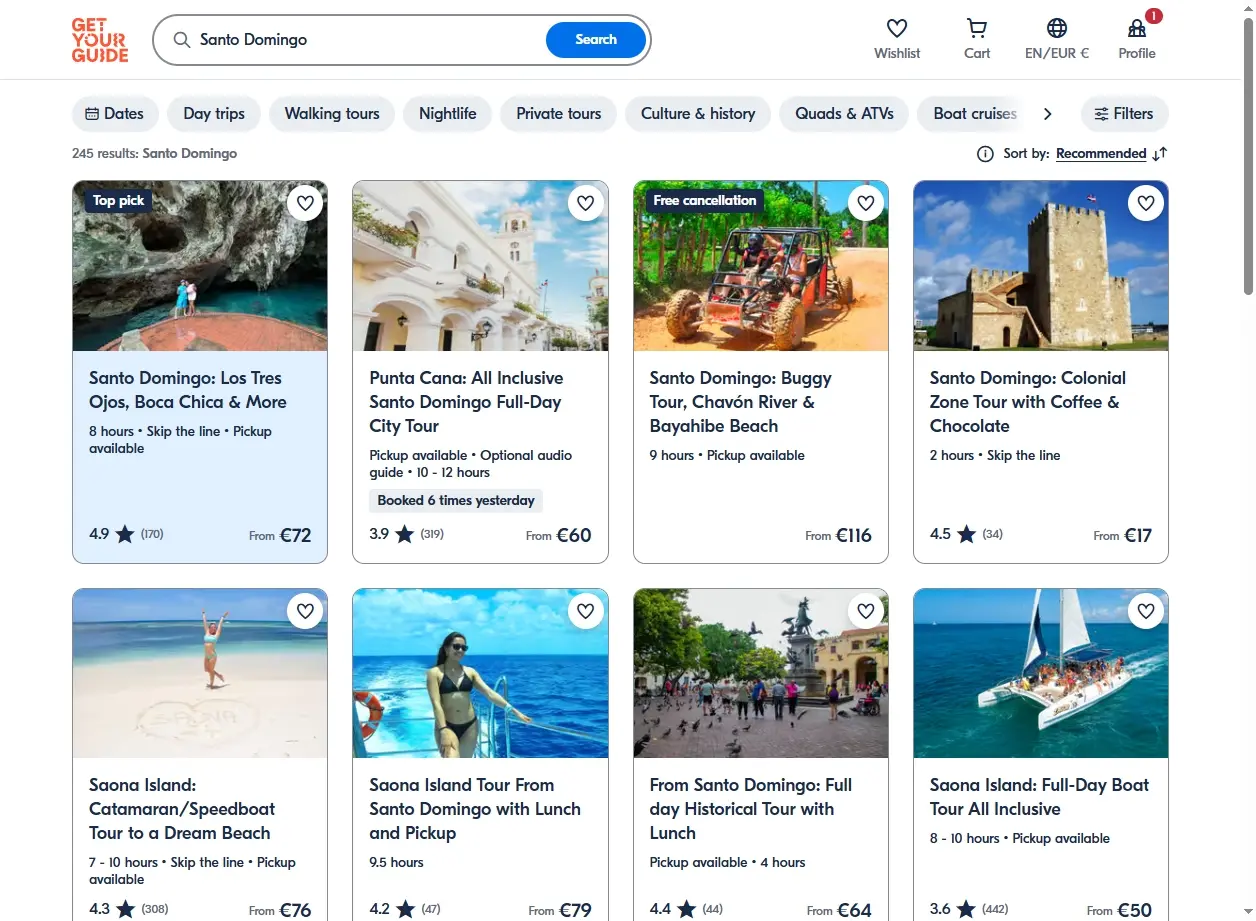Screen dimensions: 1256x921
Task: Click the 'From €72' price
Action: click(x=280, y=535)
